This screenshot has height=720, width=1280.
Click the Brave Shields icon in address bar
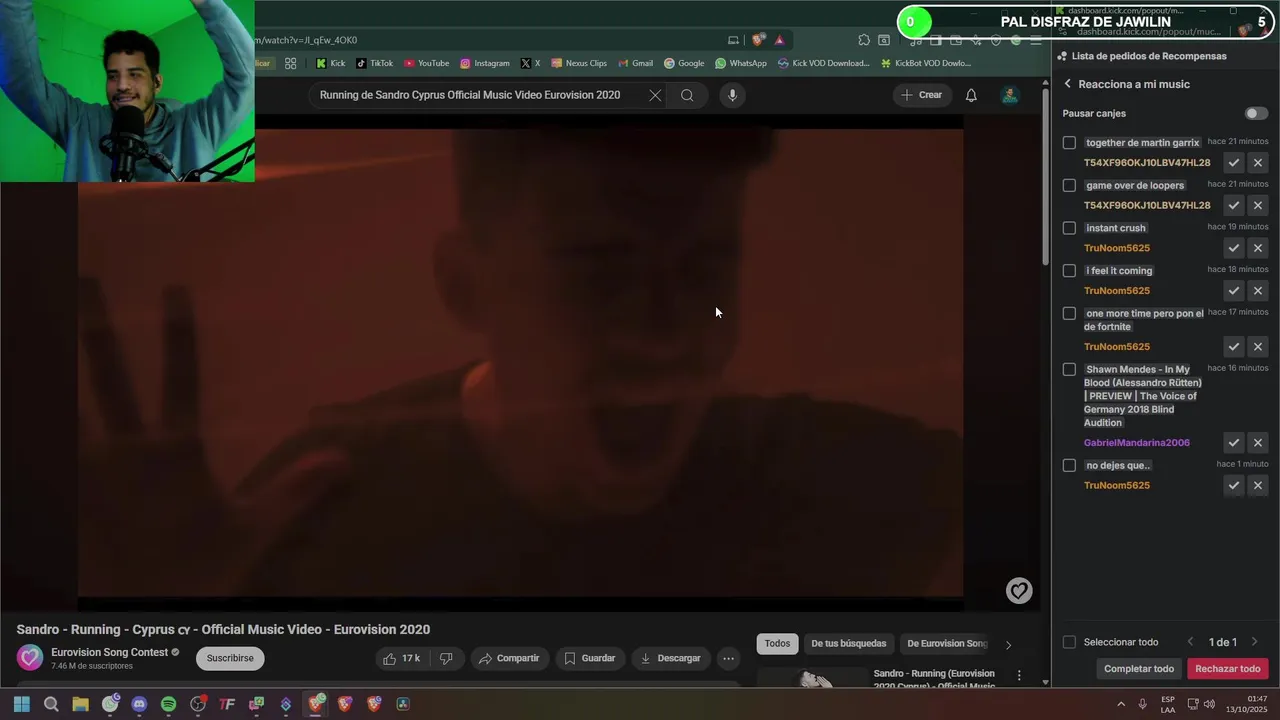pos(758,40)
